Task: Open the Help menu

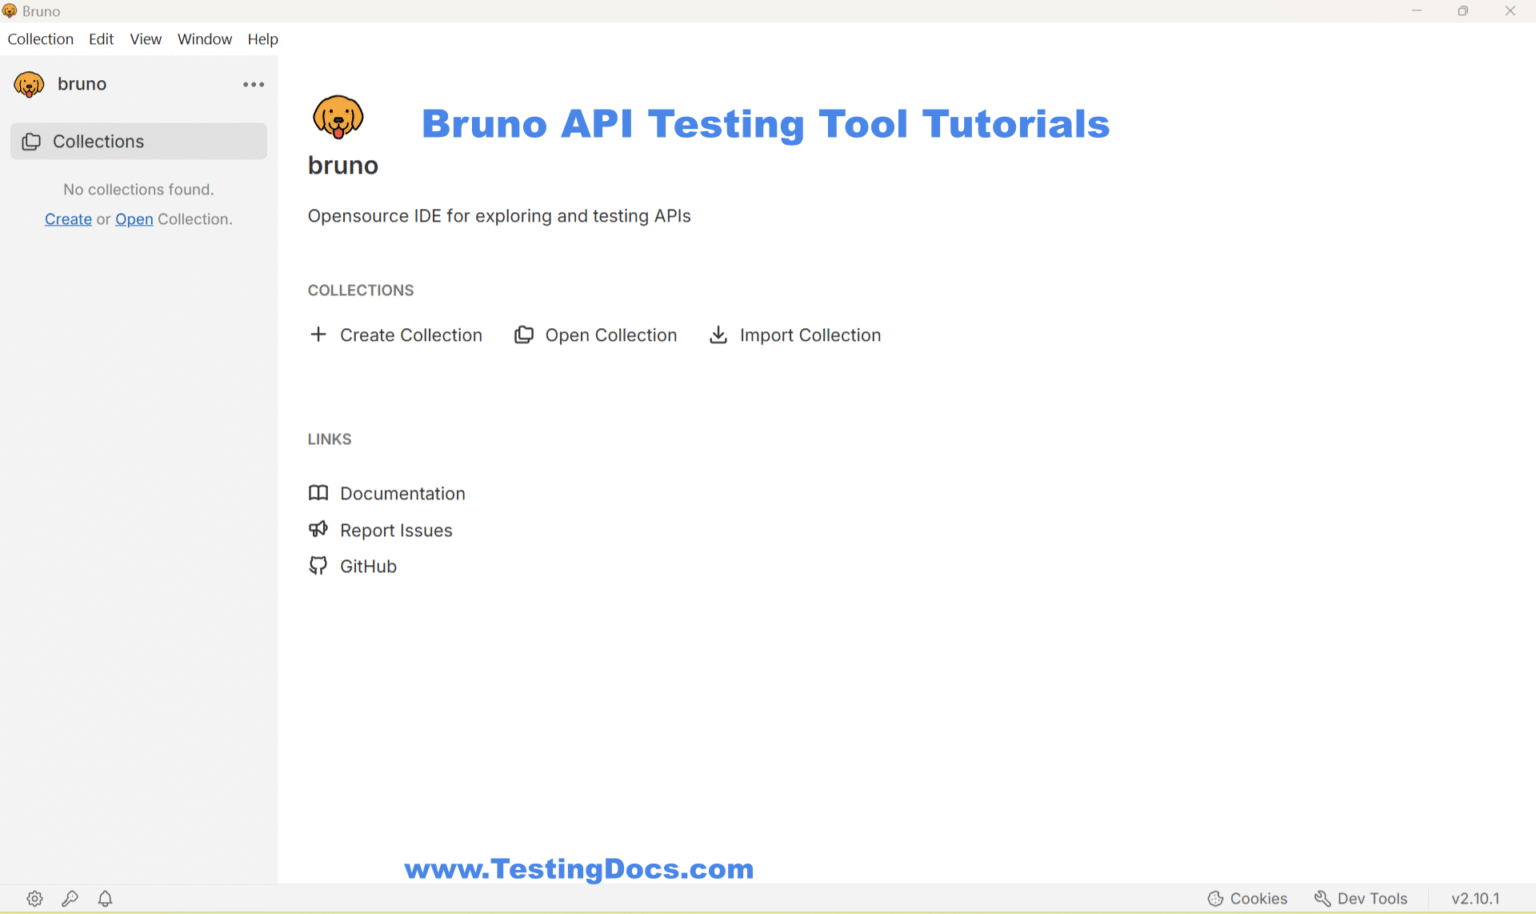Action: click(263, 39)
